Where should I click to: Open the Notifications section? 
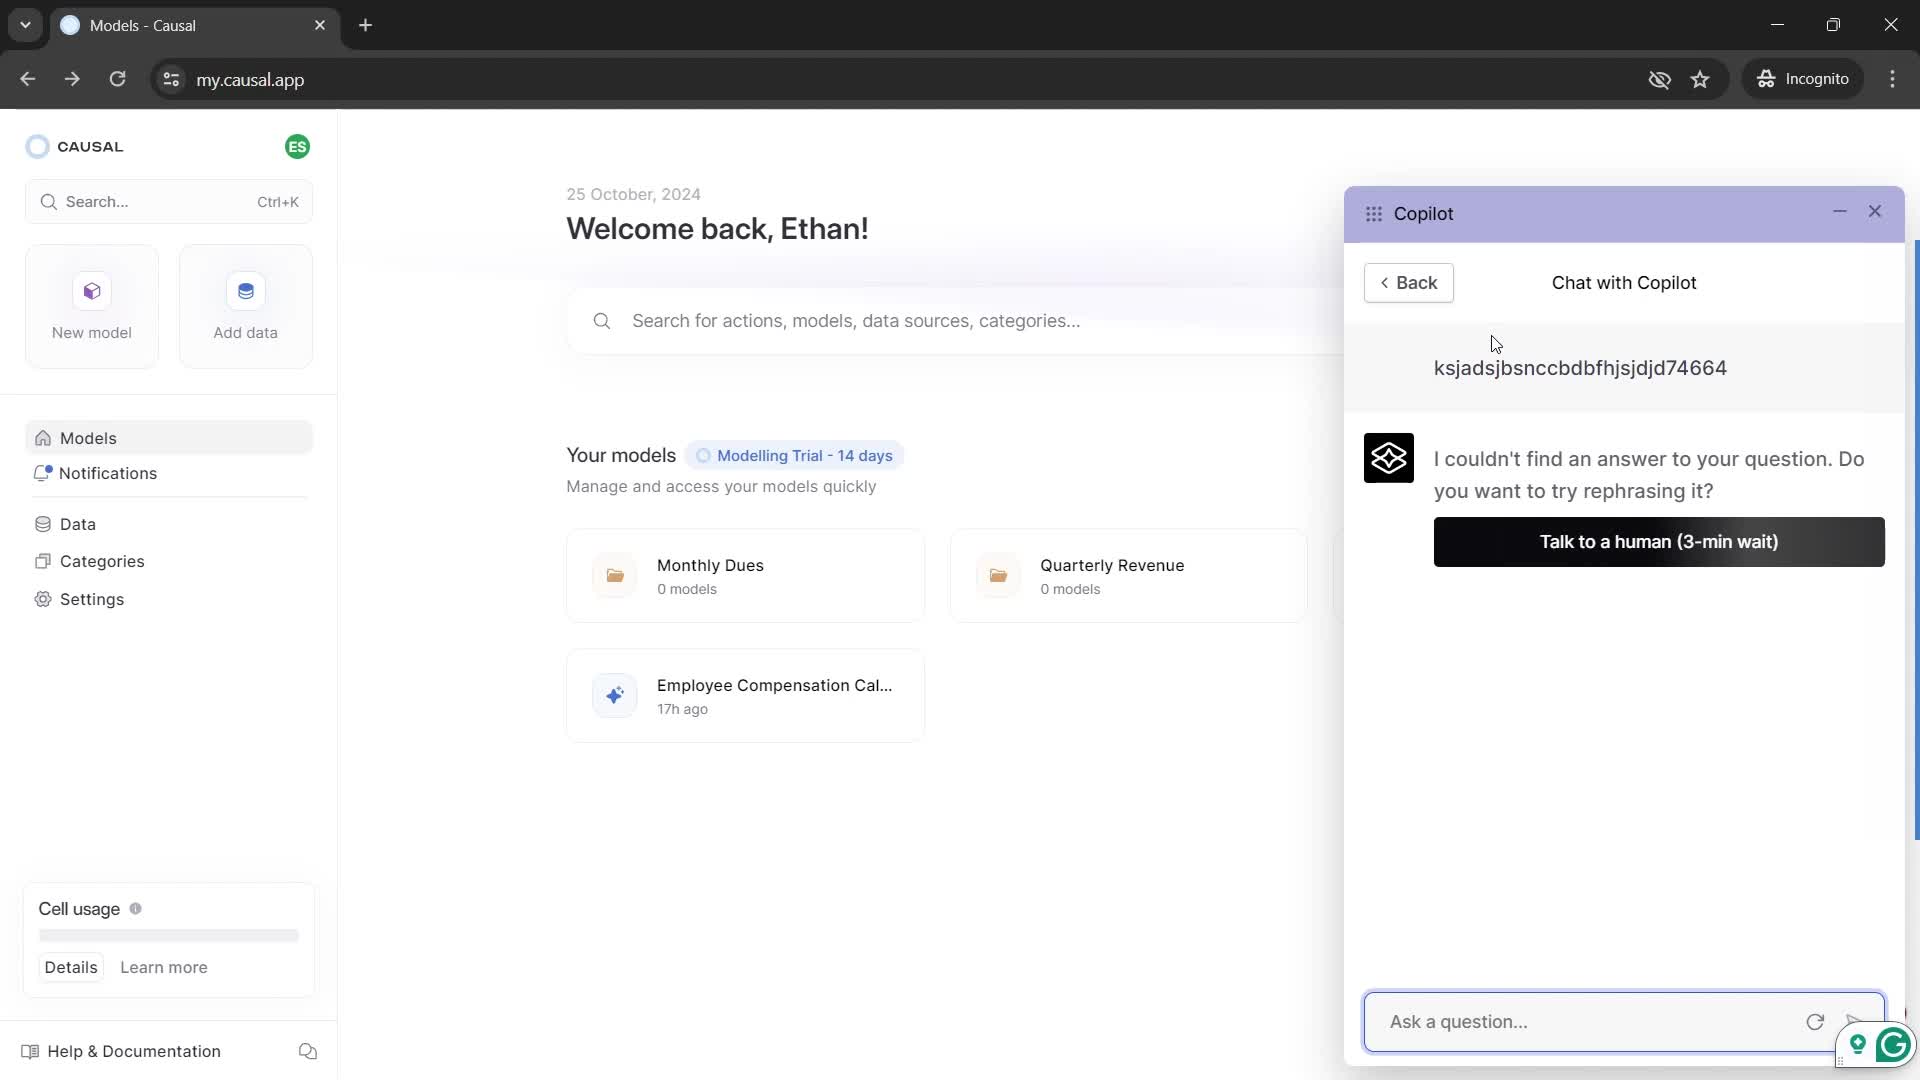[108, 472]
